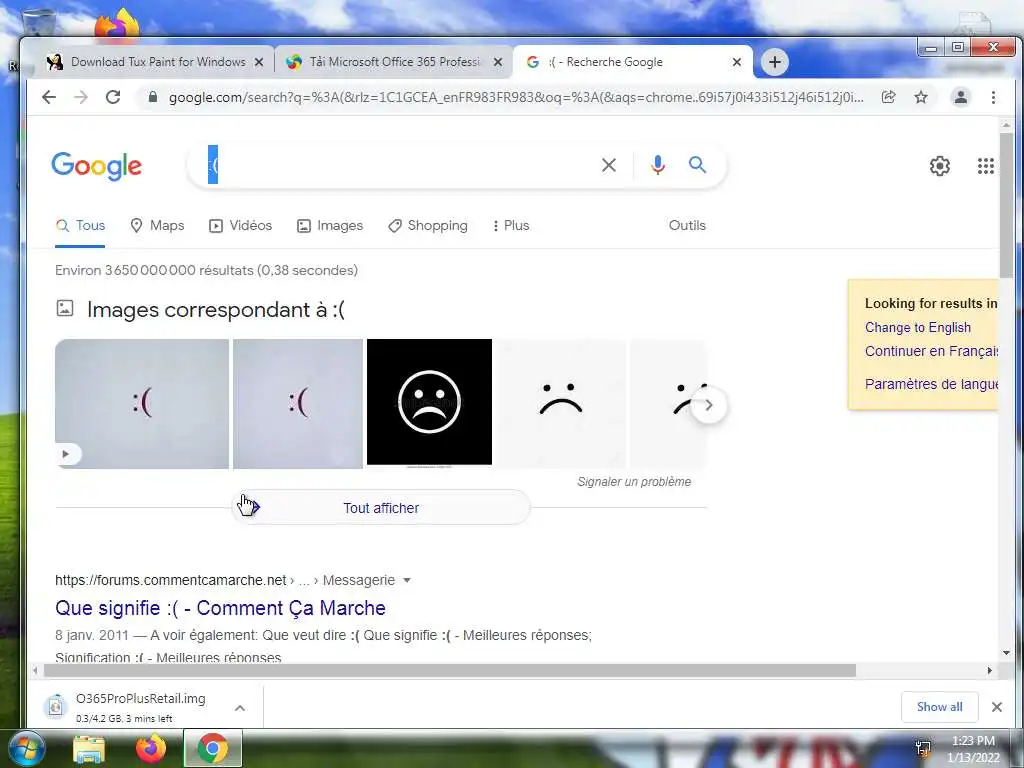Expand the Plus search options menu

(x=511, y=225)
